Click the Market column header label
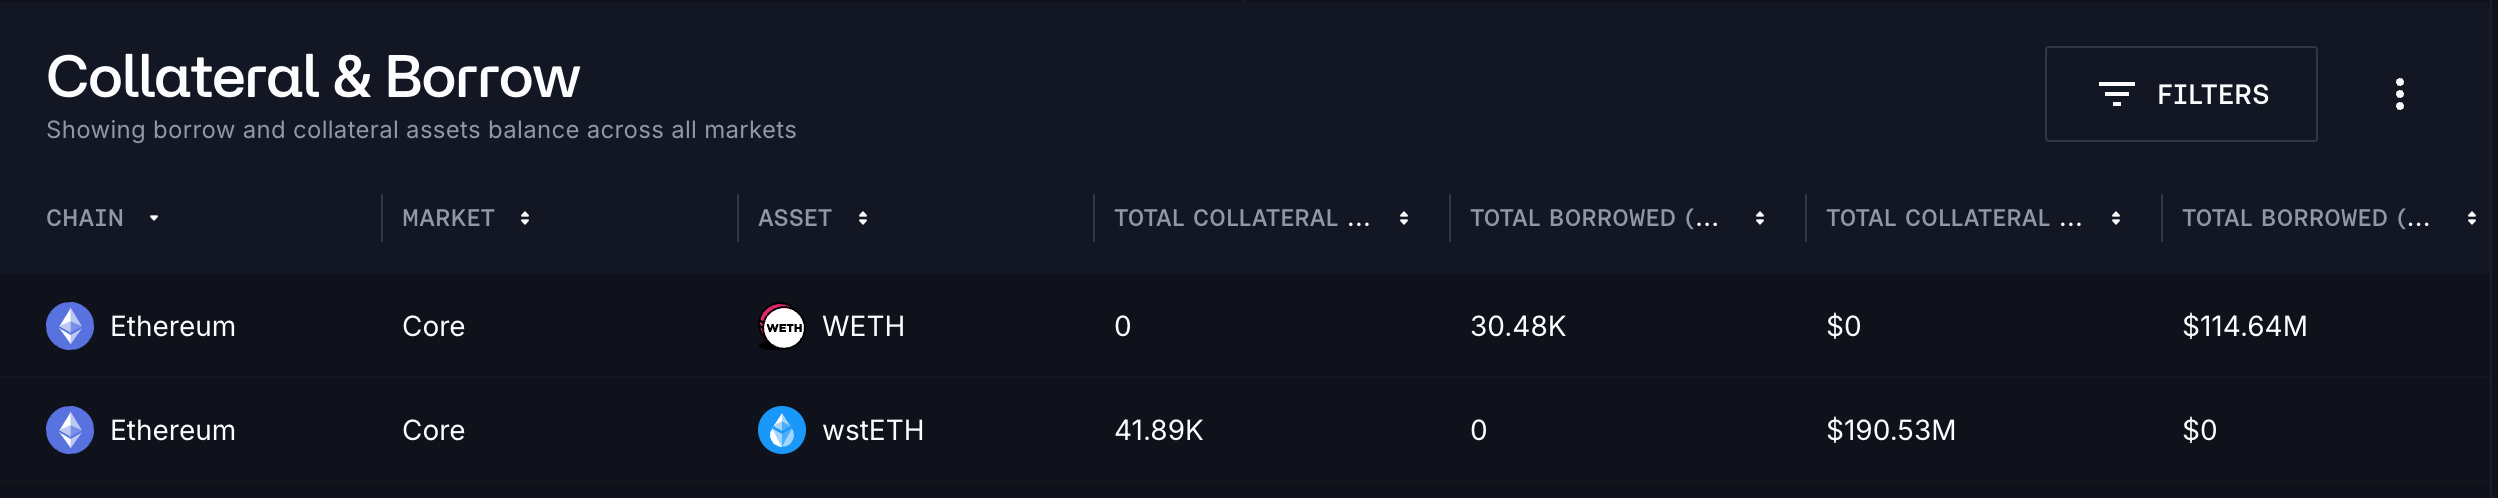Screen dimensions: 2498x498 click(448, 218)
